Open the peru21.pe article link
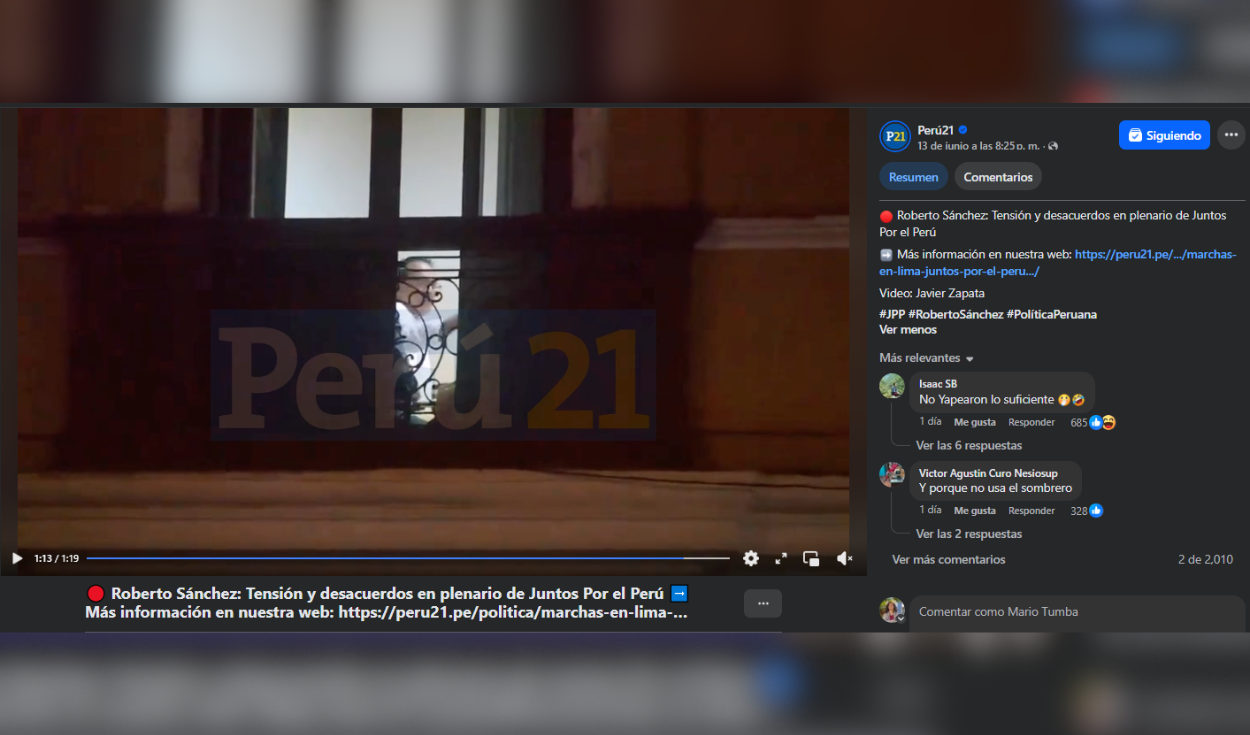This screenshot has width=1250, height=735. (x=1058, y=262)
